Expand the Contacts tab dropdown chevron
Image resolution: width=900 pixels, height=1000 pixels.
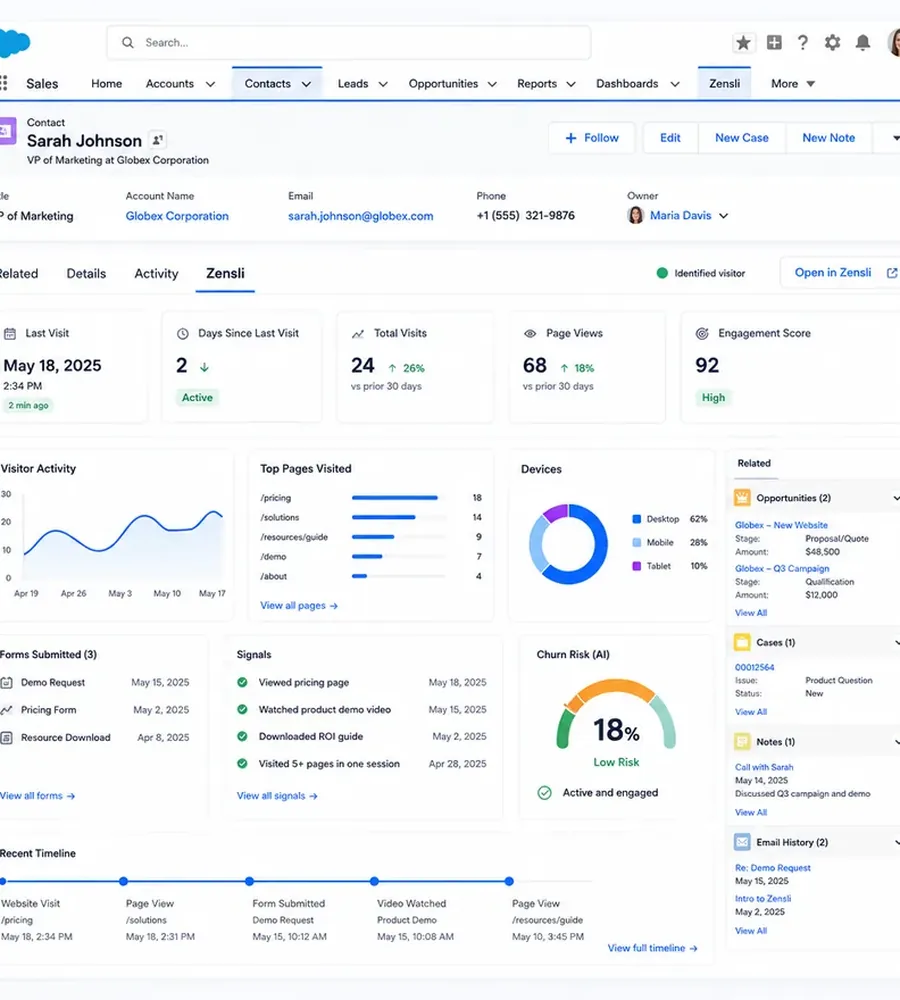coord(306,84)
